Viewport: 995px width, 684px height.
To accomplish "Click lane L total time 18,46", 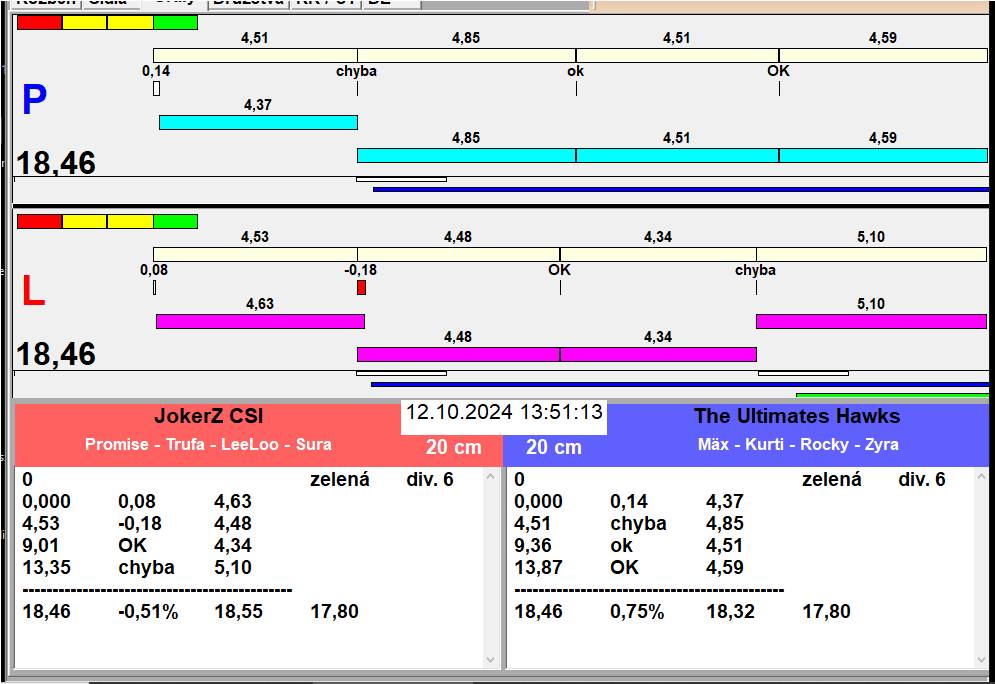I will click(x=56, y=355).
